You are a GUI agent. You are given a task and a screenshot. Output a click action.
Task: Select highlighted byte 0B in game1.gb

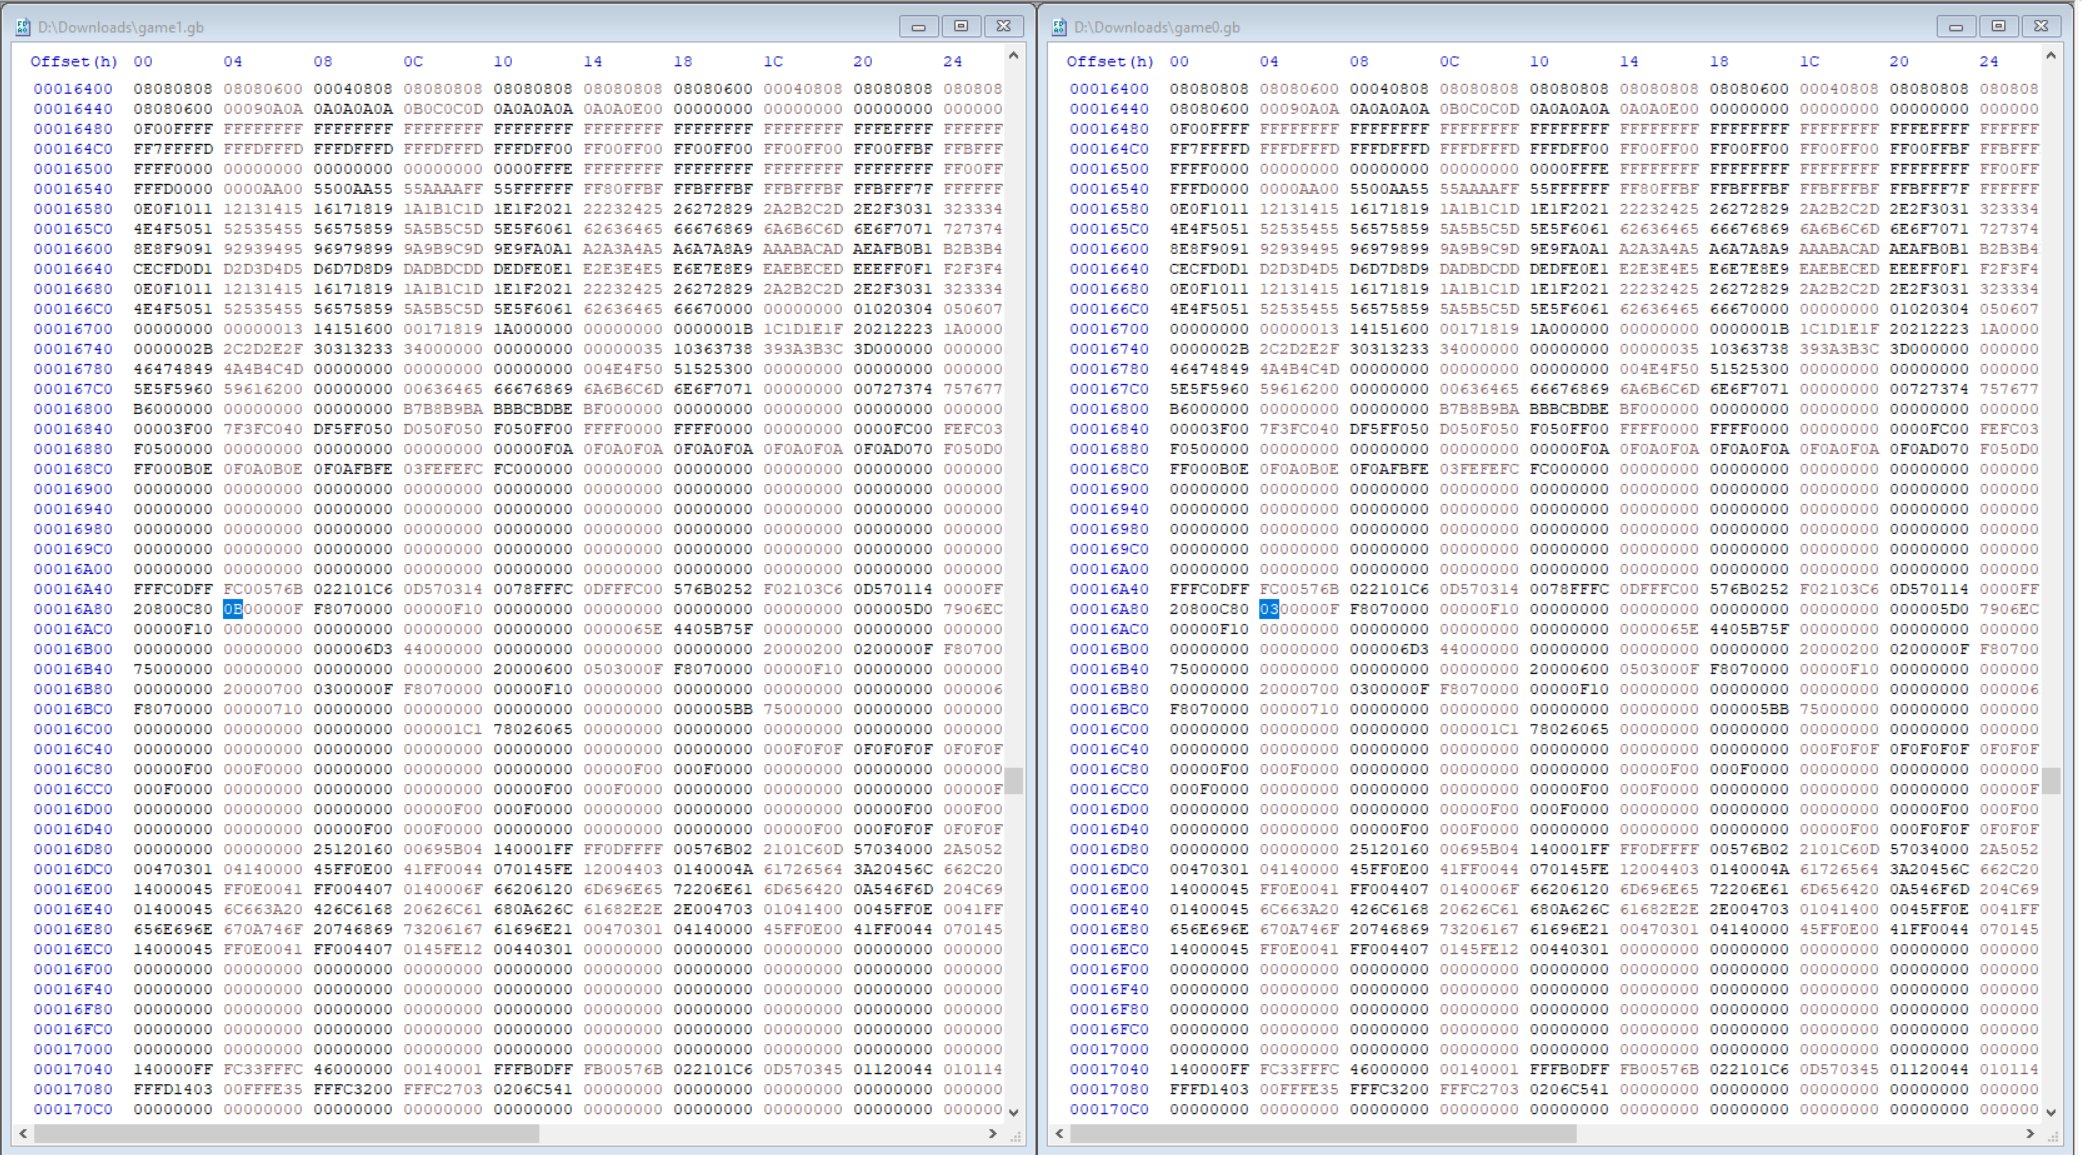232,609
